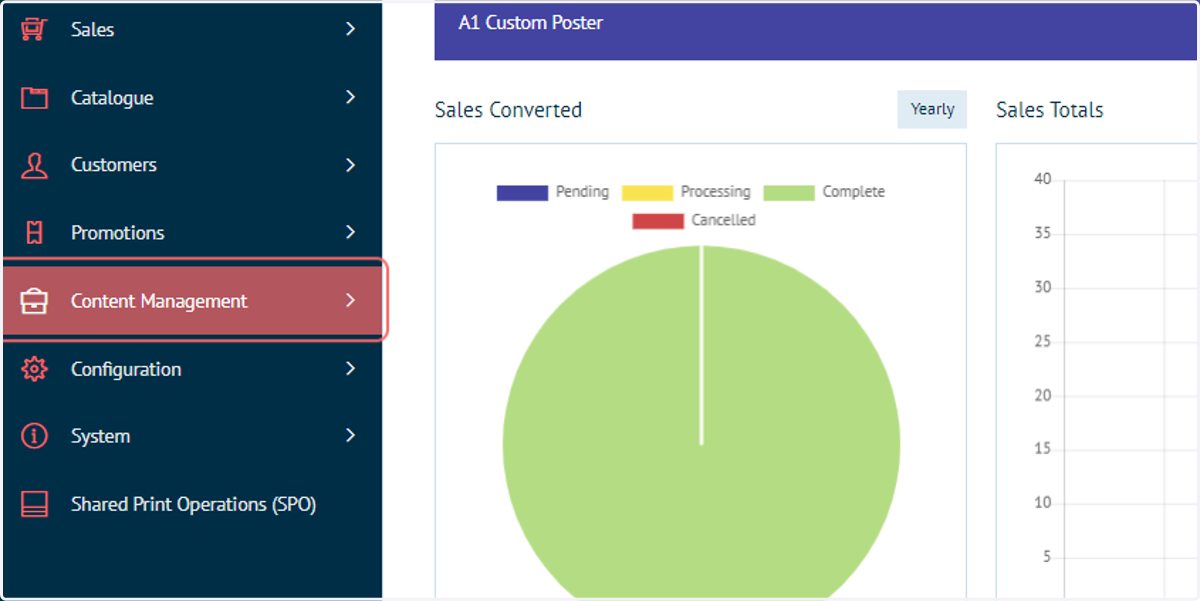Click the Shared Print Operations icon
Viewport: 1200px width, 601px height.
coord(34,504)
